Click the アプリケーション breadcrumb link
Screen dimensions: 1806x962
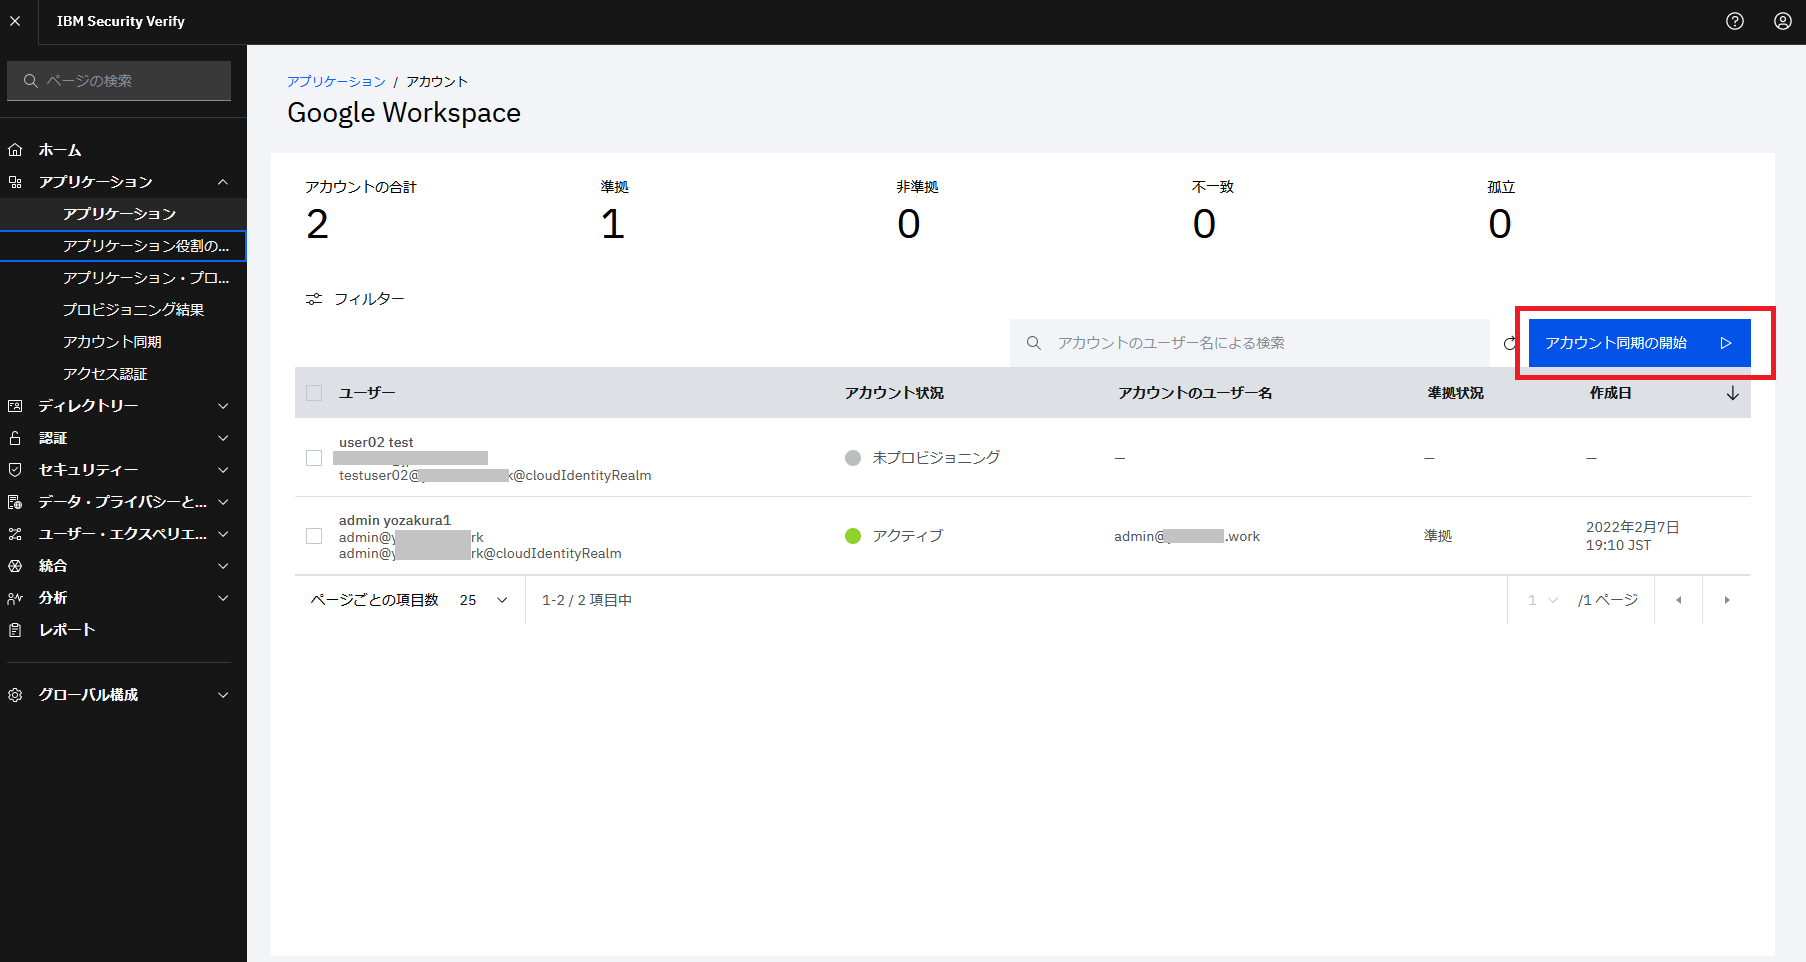point(336,81)
